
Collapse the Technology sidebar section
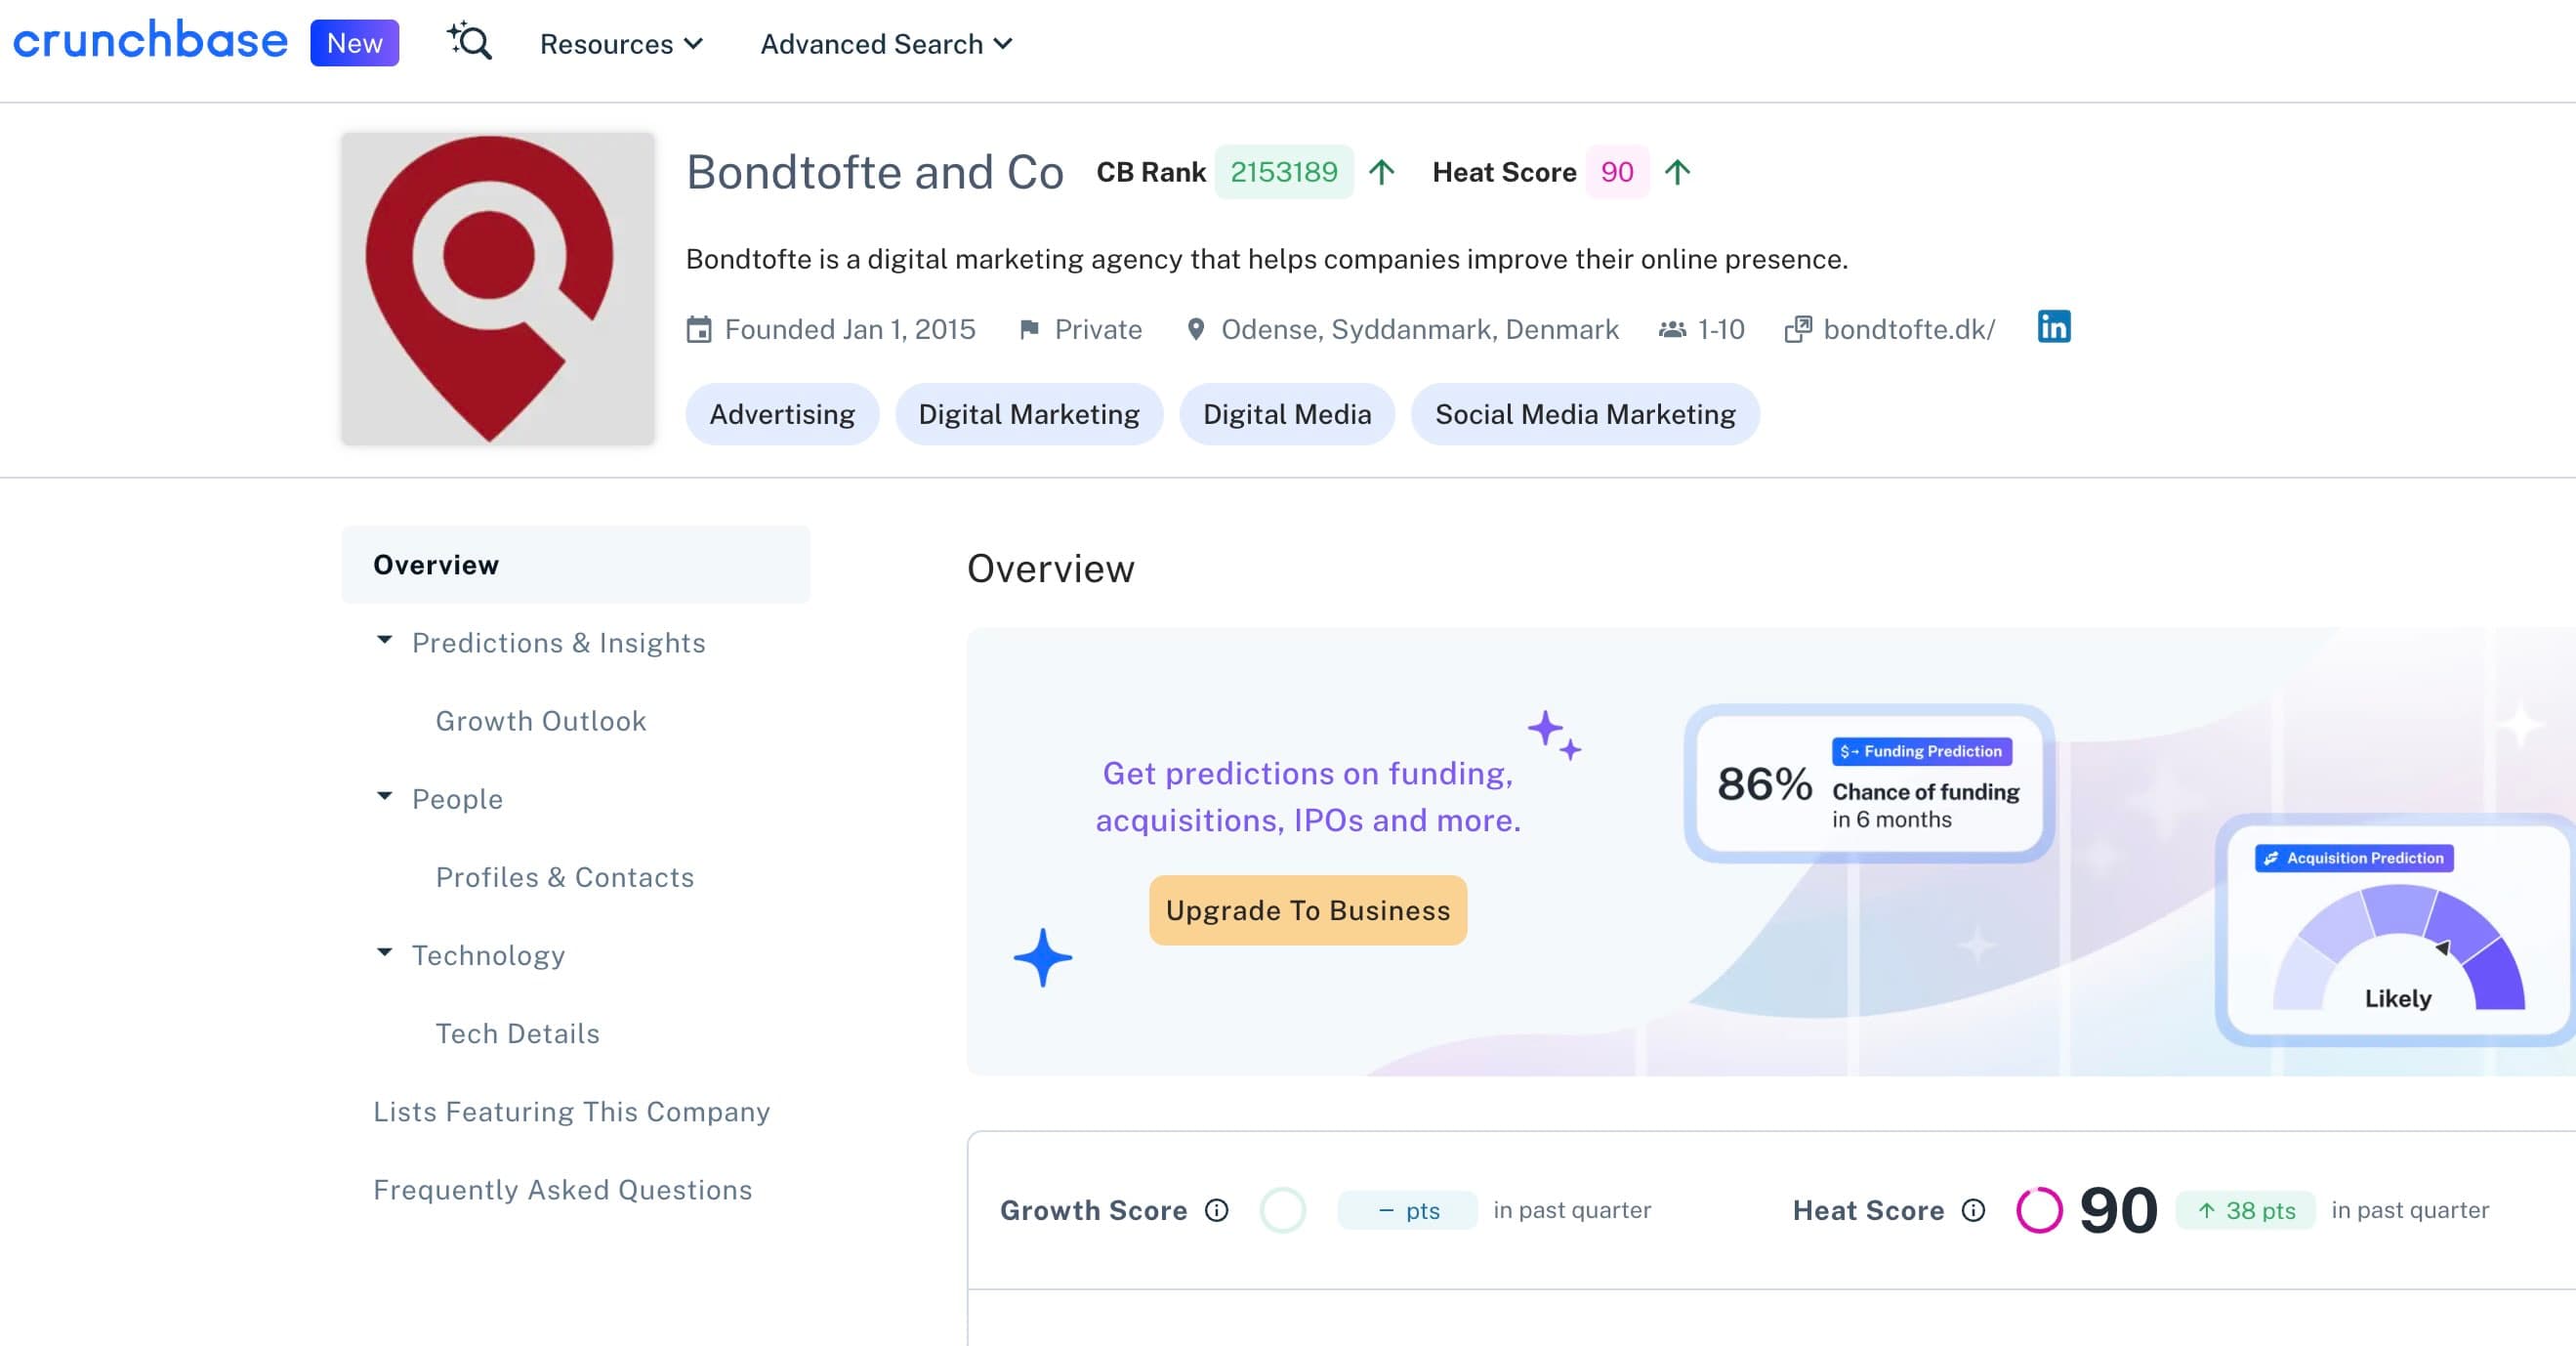(x=384, y=953)
